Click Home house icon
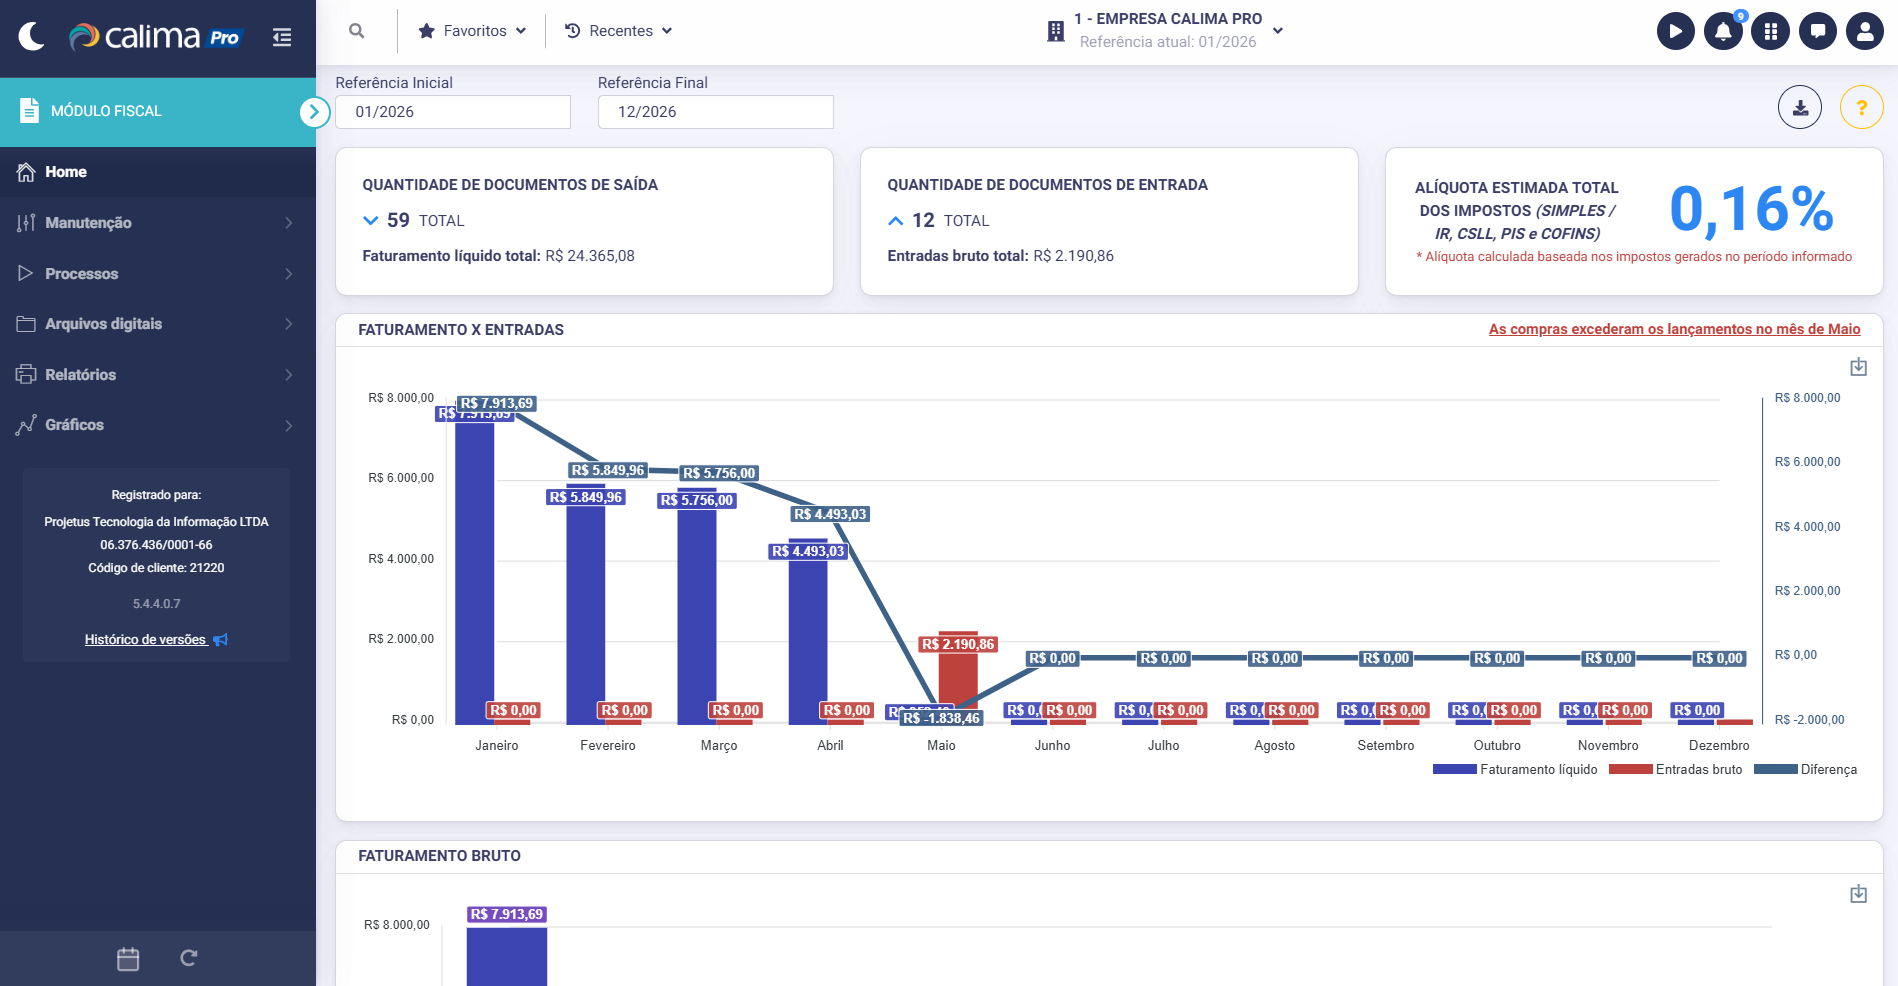 pos(26,172)
